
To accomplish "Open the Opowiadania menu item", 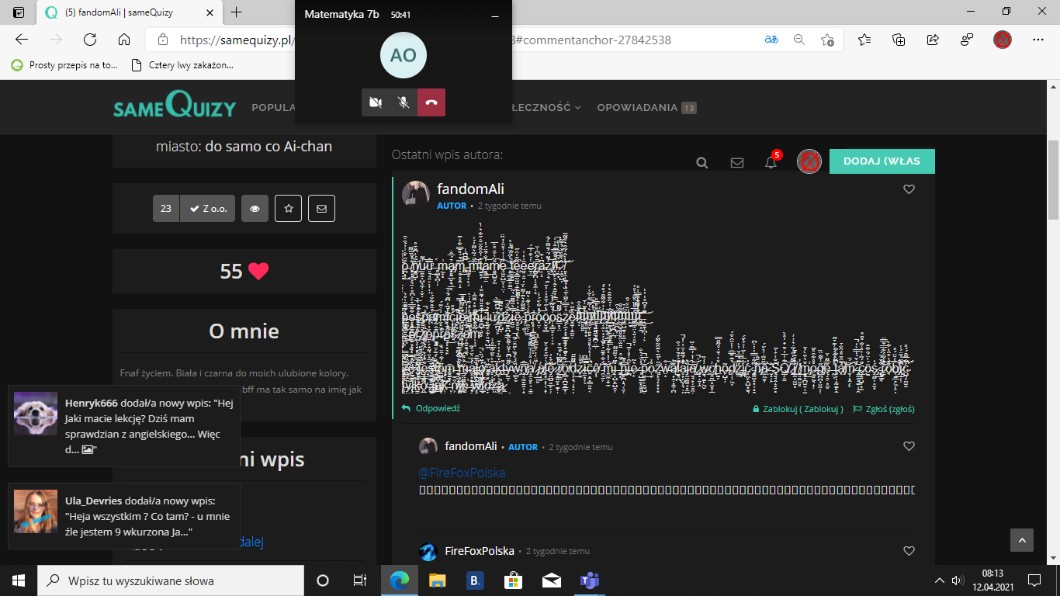I will click(637, 107).
